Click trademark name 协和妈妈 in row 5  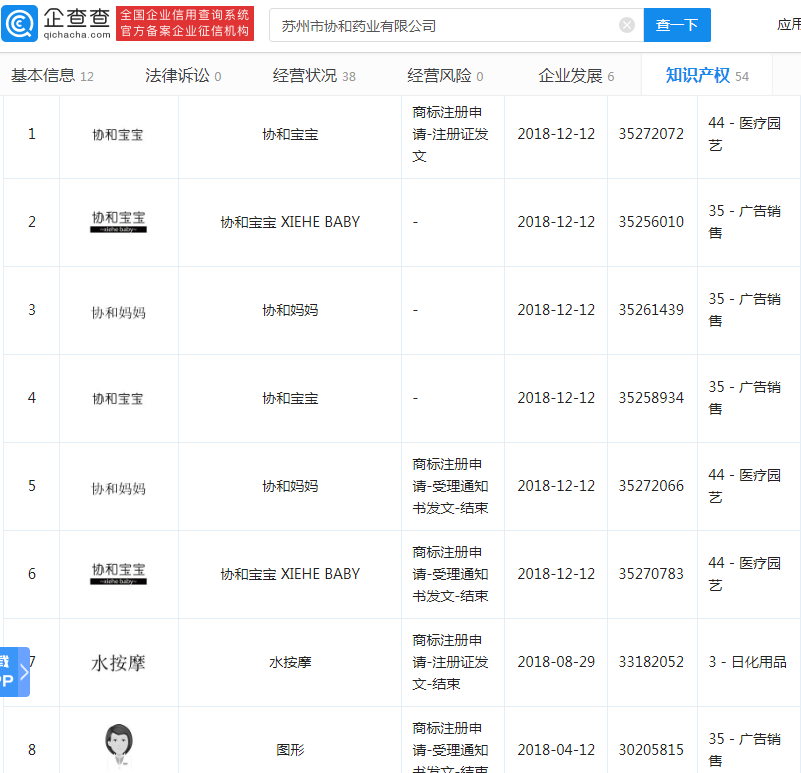point(290,486)
